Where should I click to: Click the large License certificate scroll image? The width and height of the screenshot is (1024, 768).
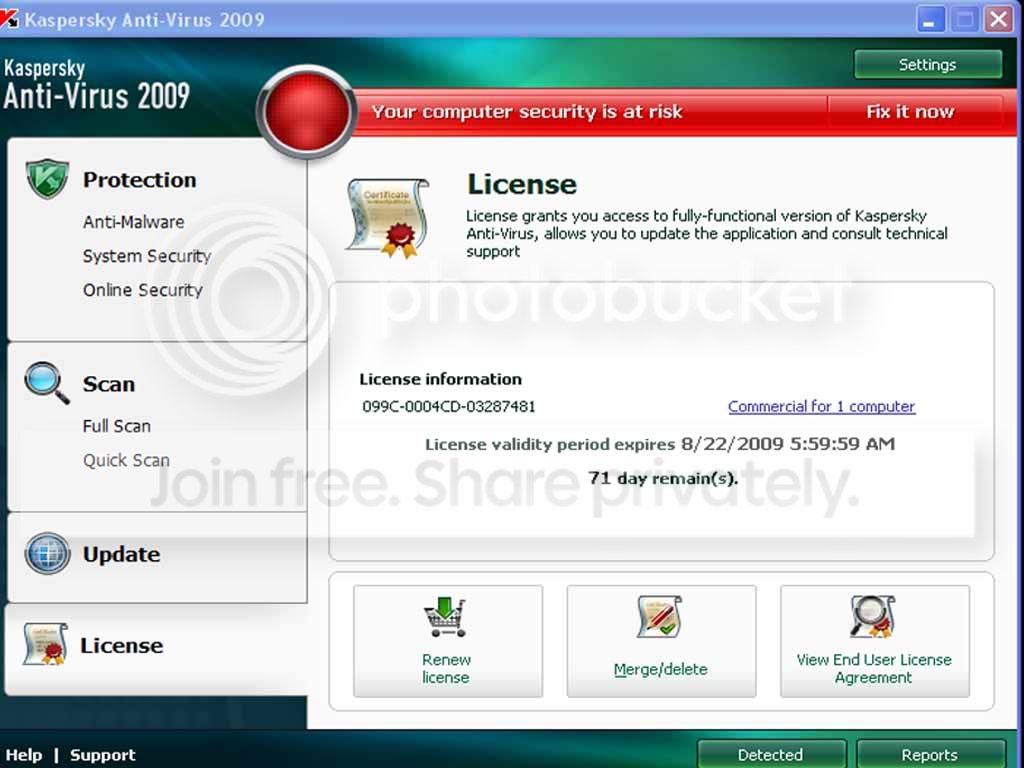point(388,217)
